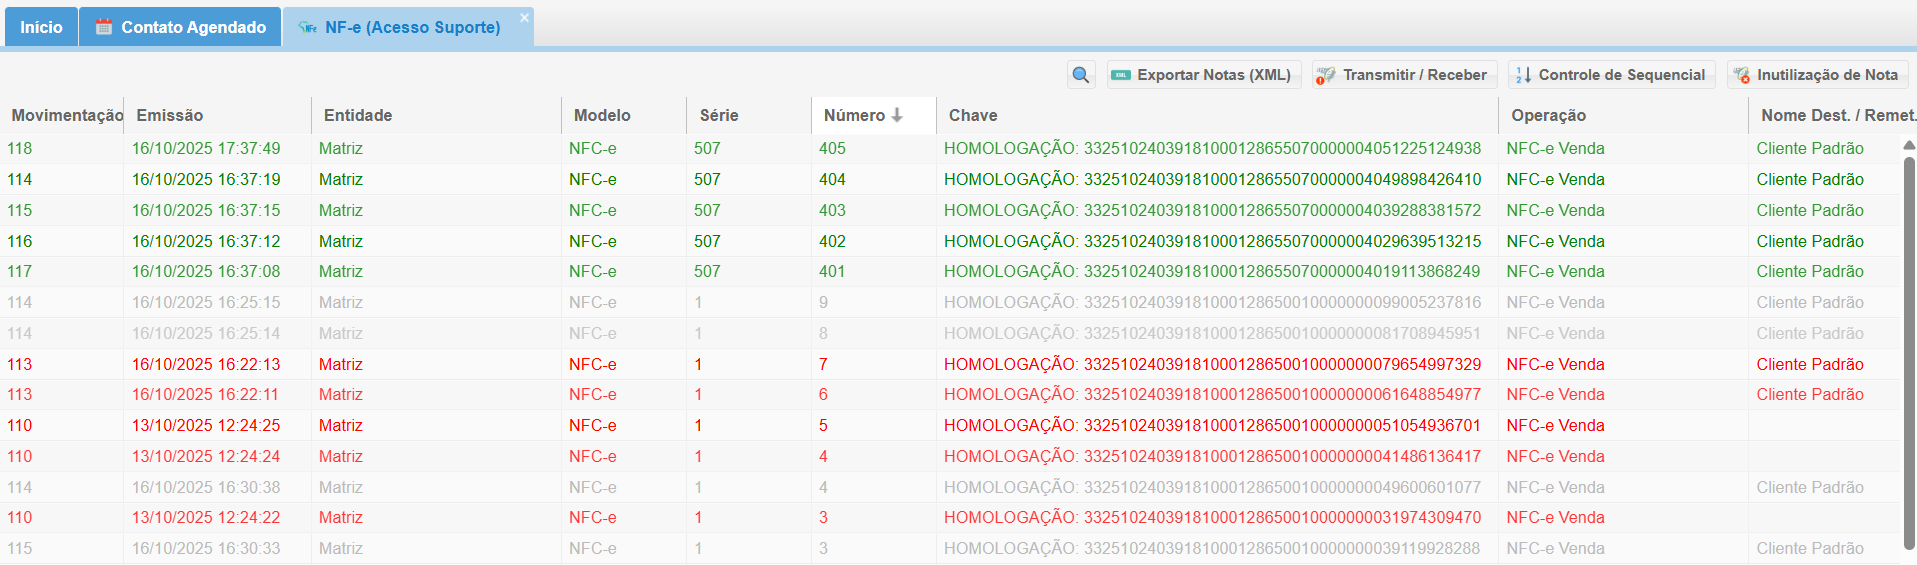Click the Exportar Notas (XML) button
The image size is (1917, 565).
1203,75
